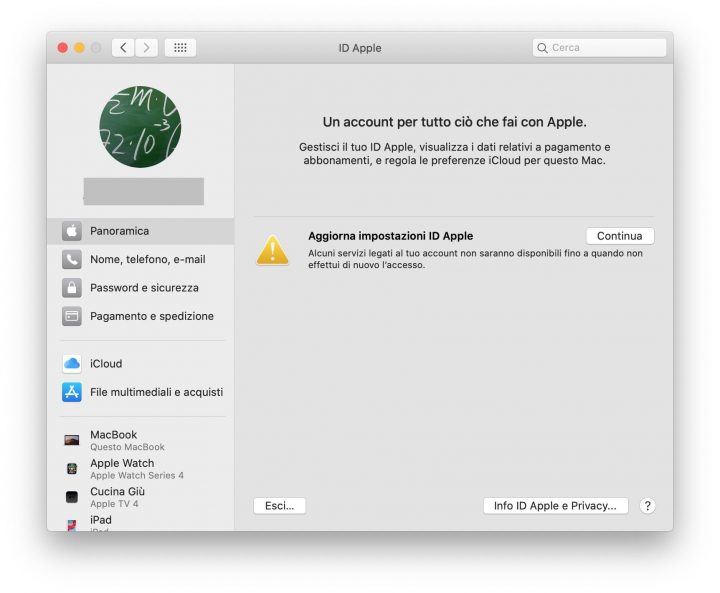Open File multimediali e acquisti section

pyautogui.click(x=141, y=392)
